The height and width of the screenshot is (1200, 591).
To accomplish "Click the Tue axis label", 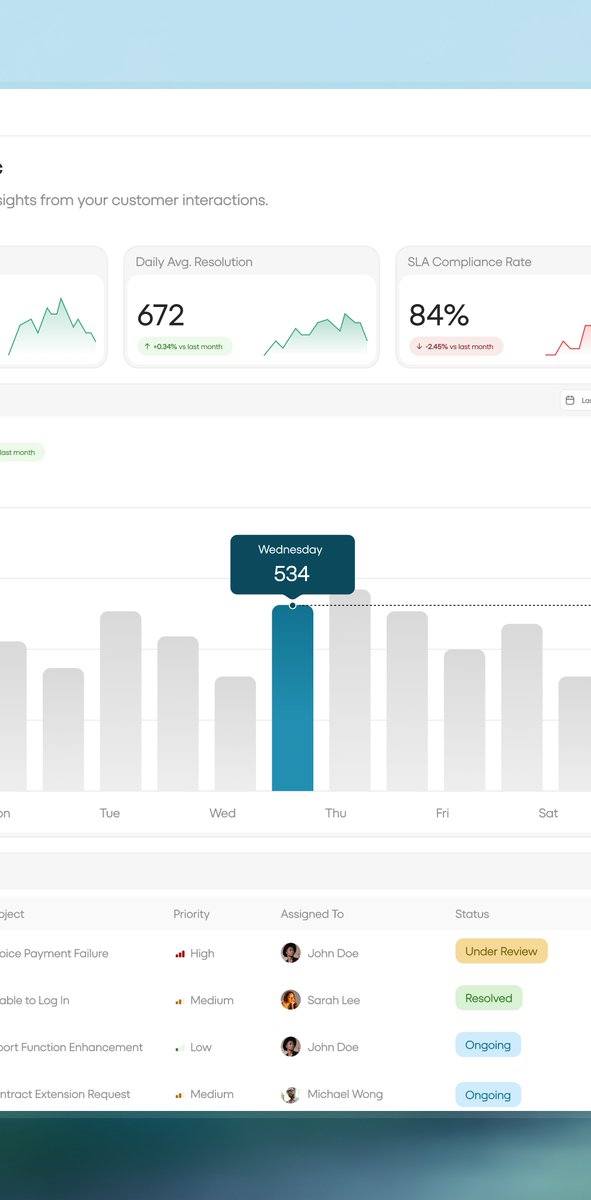I will 110,813.
